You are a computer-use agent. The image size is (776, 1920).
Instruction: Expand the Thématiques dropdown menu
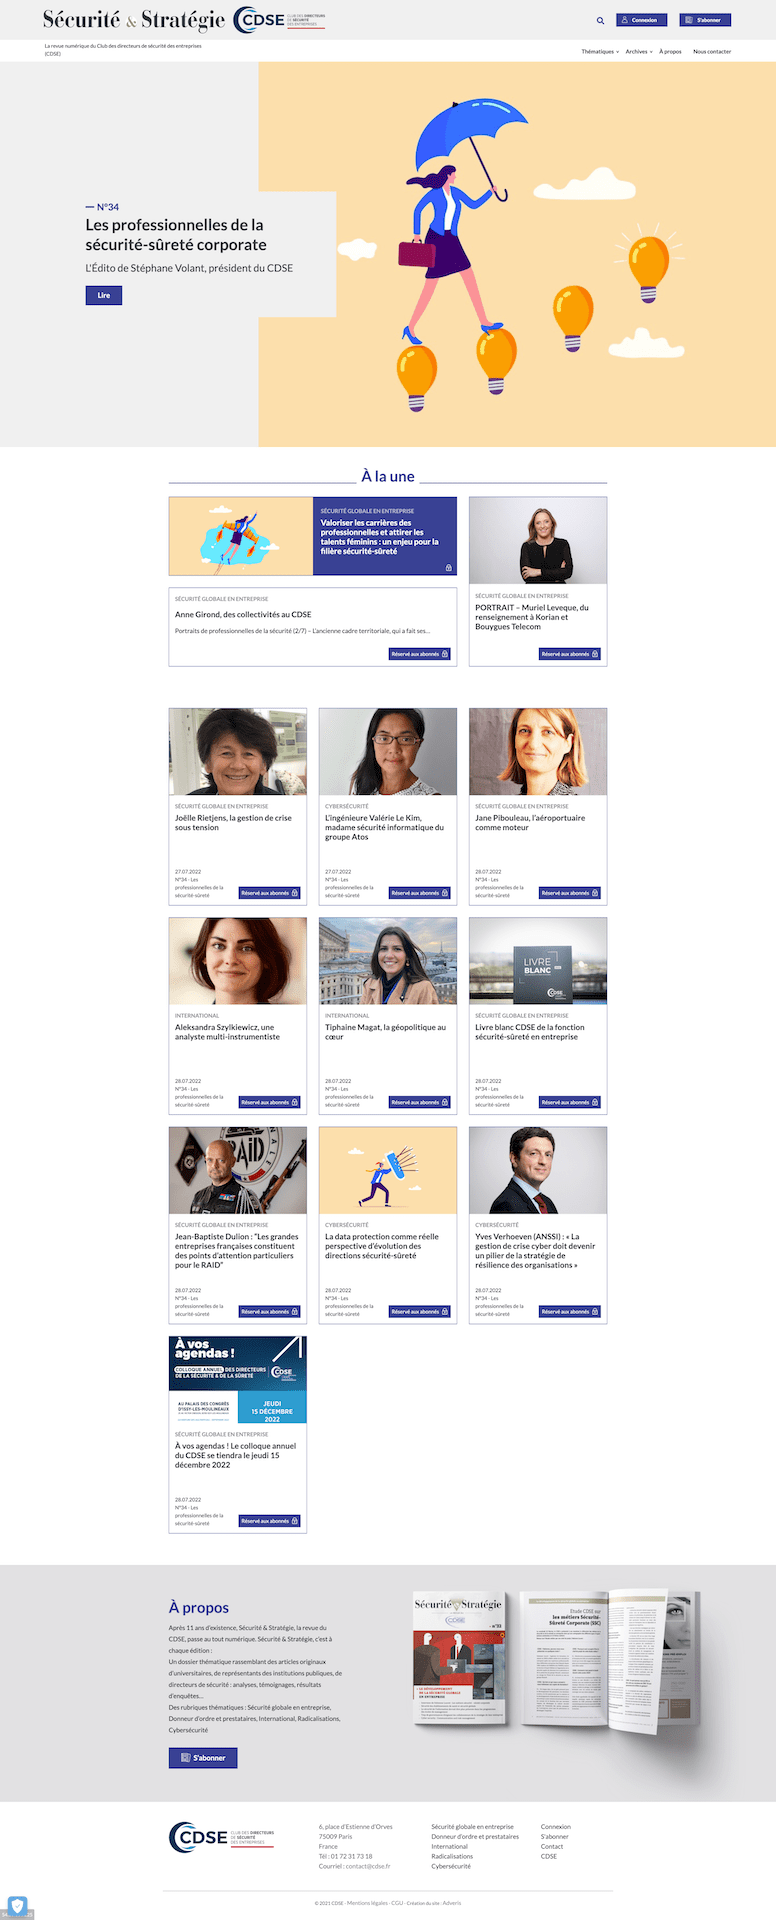pyautogui.click(x=600, y=51)
